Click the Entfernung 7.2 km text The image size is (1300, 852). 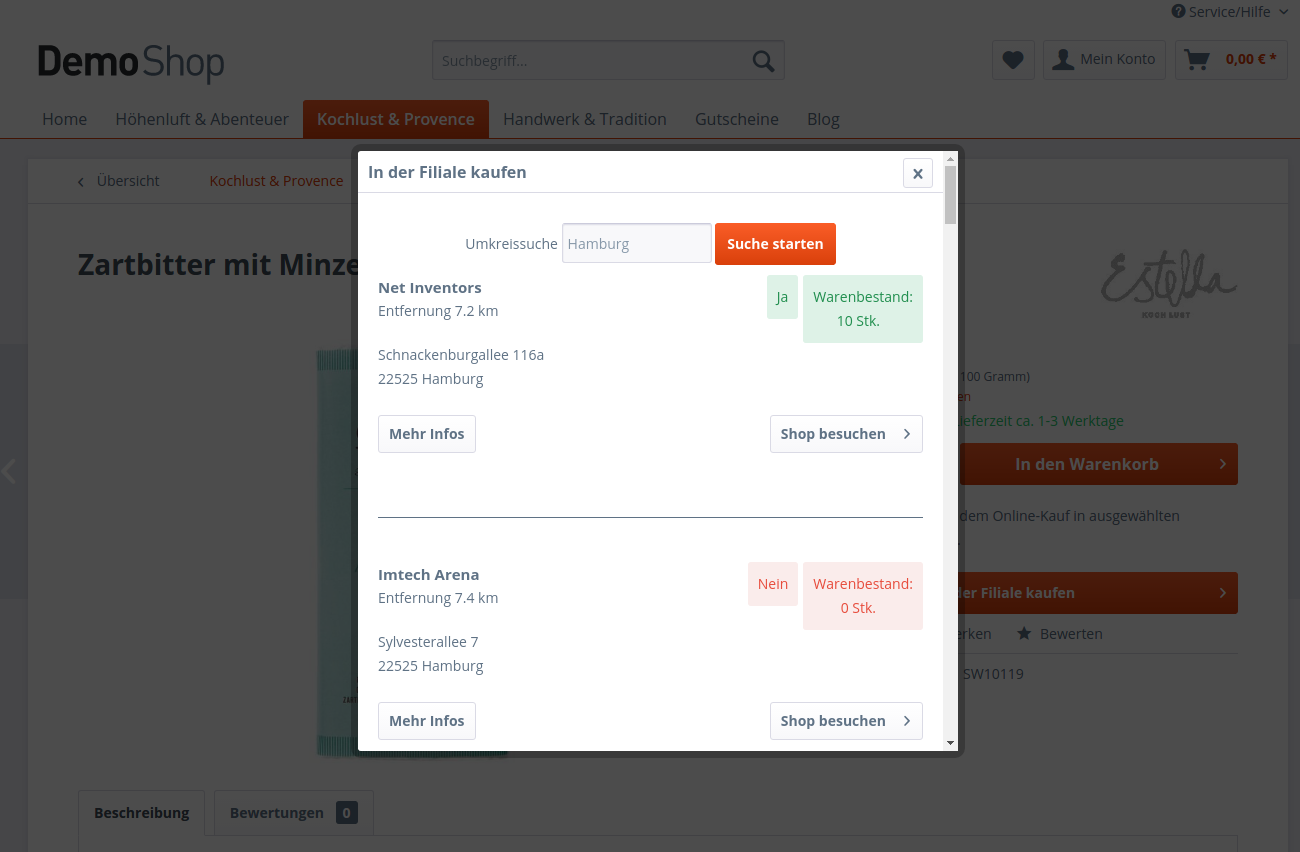[438, 311]
